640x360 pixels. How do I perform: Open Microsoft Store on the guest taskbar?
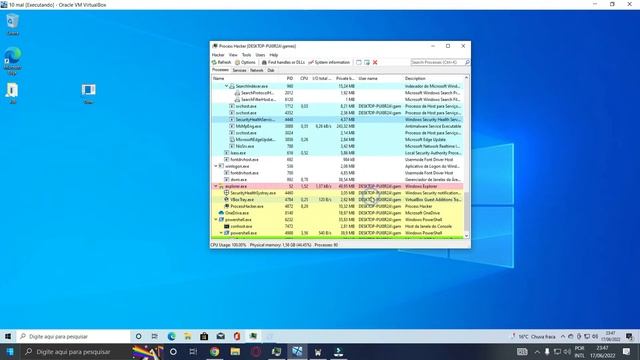tap(204, 336)
